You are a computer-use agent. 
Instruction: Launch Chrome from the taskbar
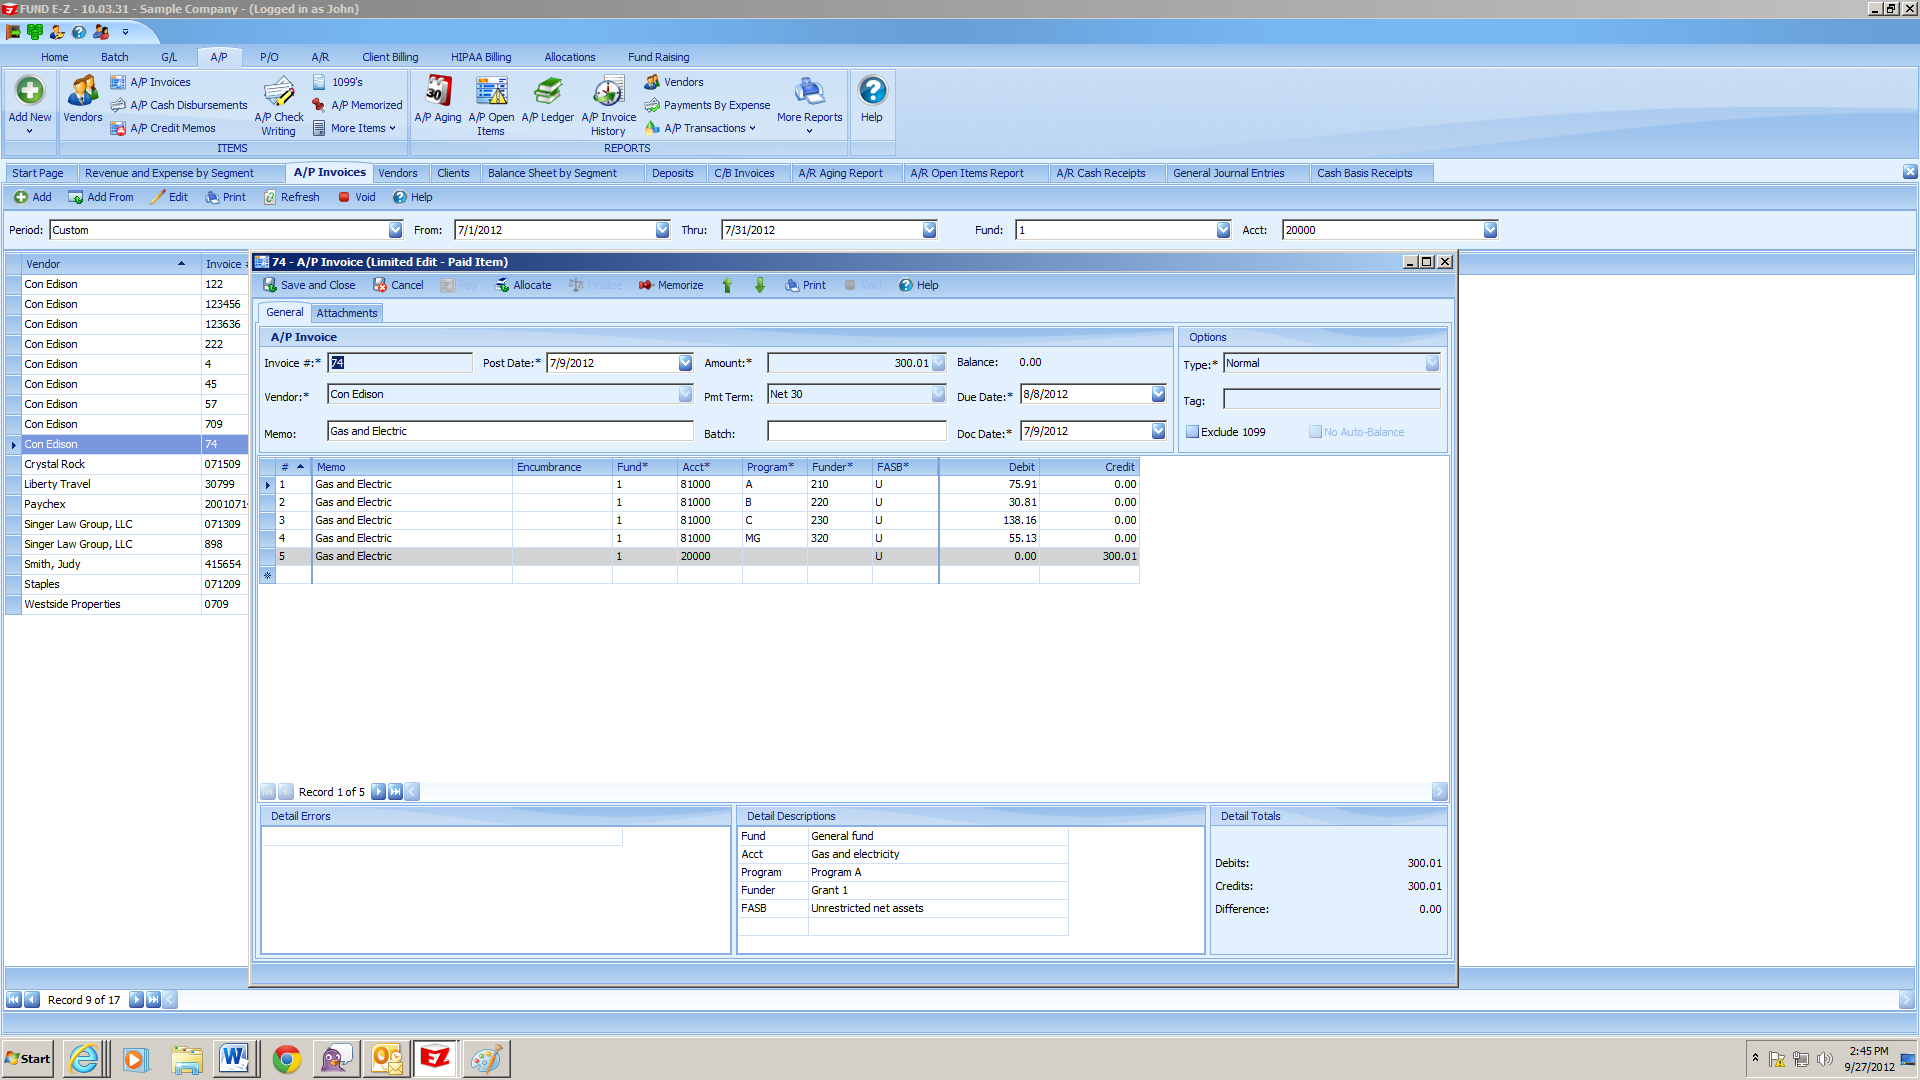pos(287,1059)
